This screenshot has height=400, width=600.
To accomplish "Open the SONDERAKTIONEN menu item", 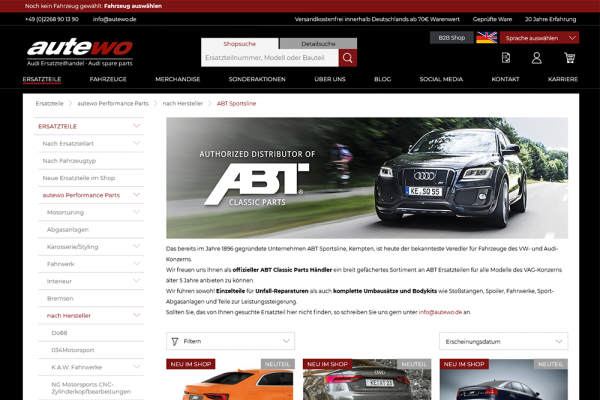I will [257, 79].
